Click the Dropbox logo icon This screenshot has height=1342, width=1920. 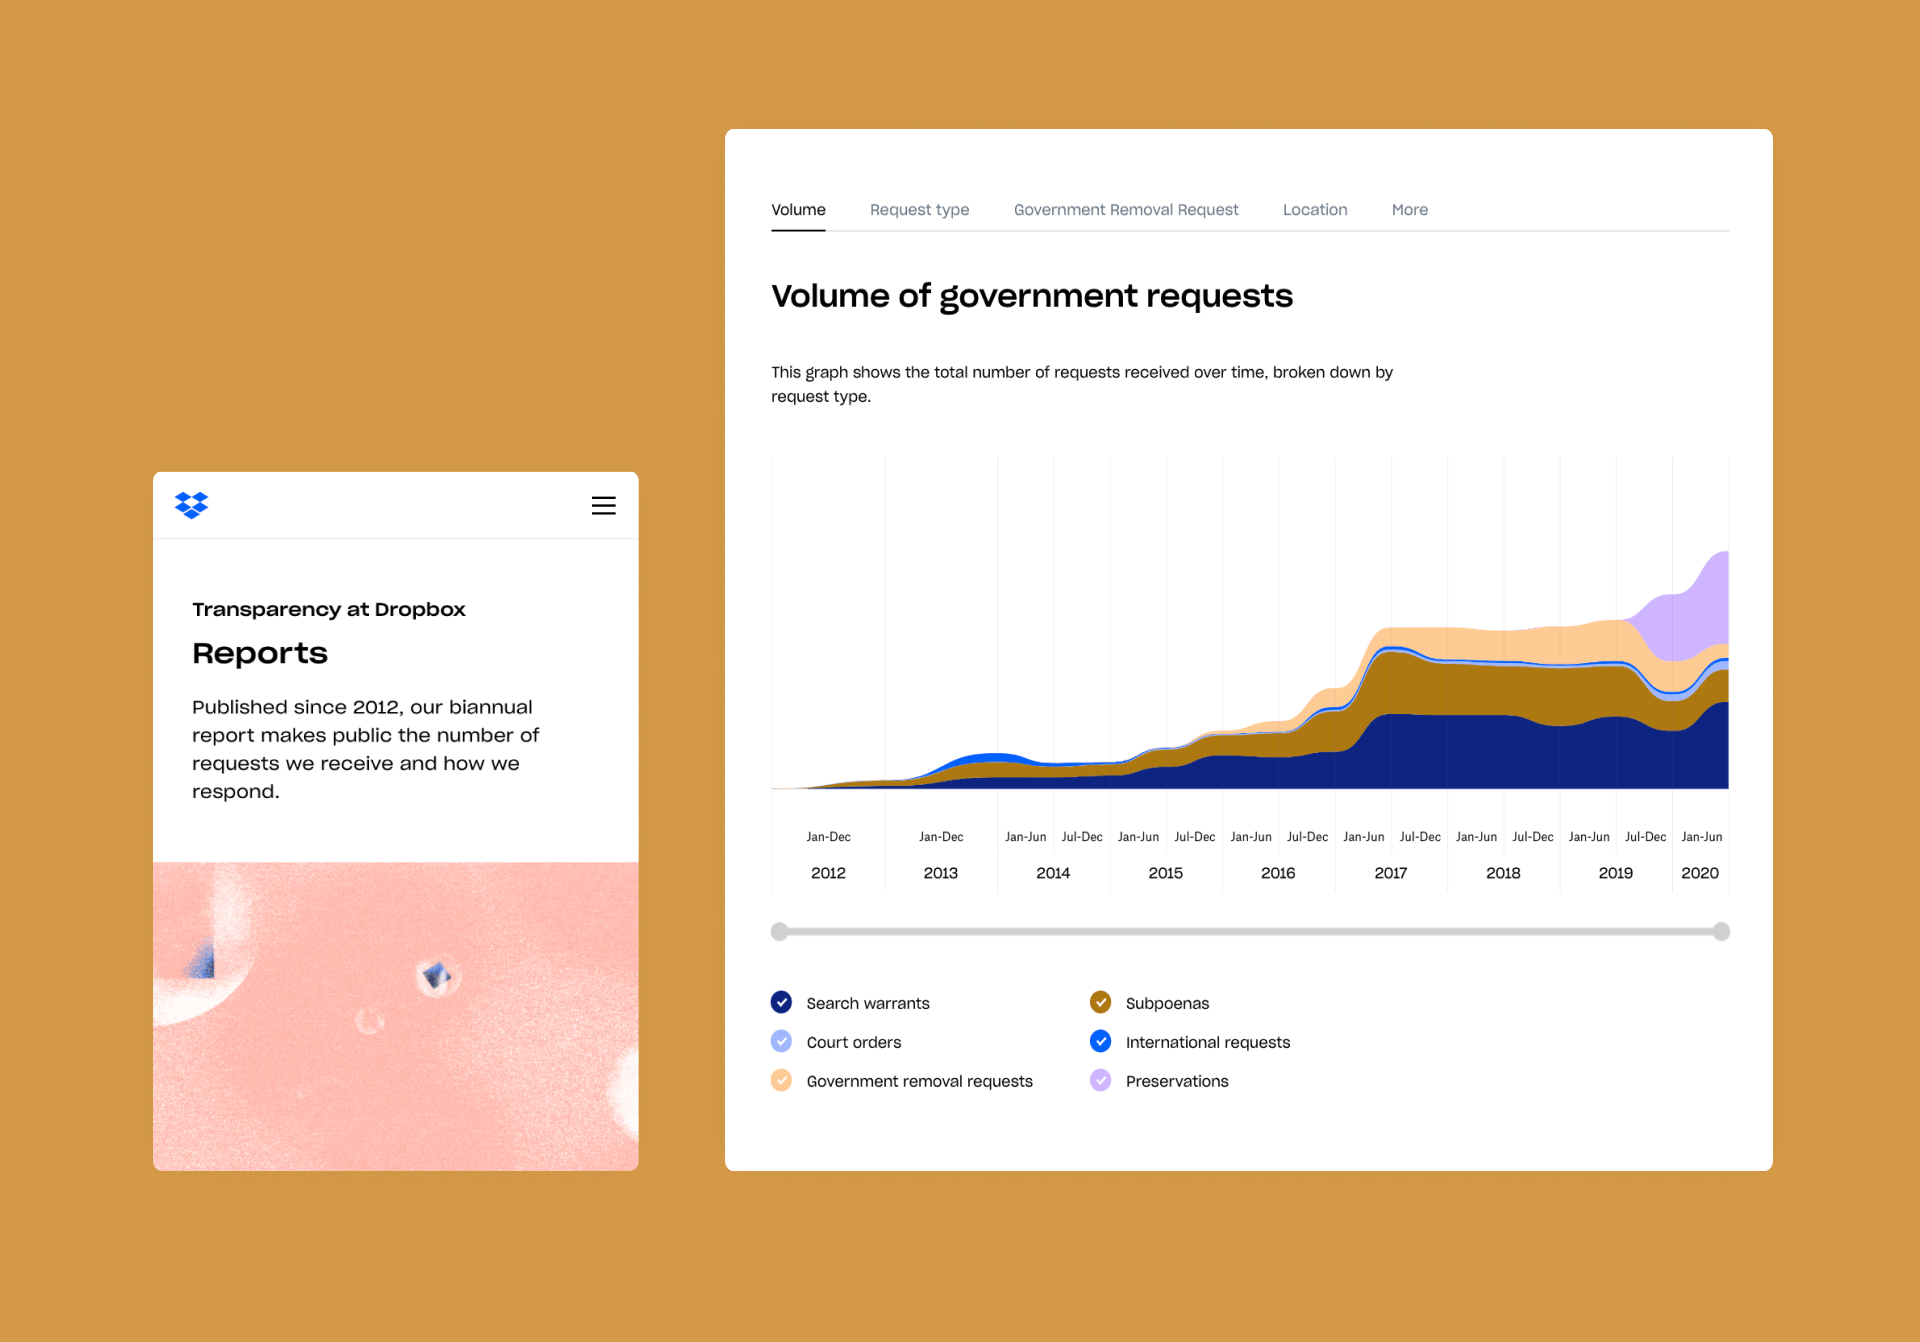tap(191, 505)
